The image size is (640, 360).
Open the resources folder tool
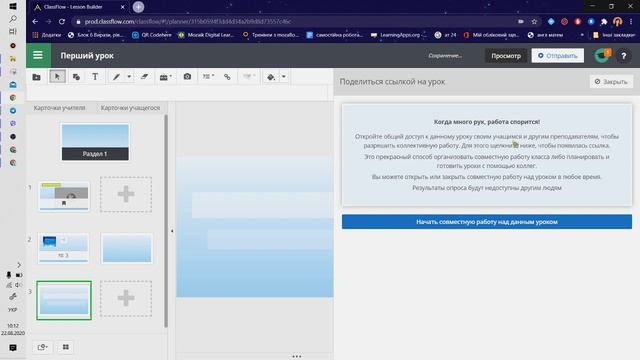tap(36, 77)
